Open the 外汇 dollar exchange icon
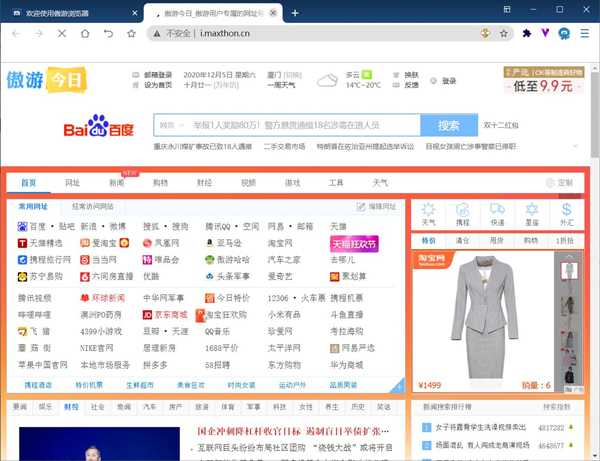The image size is (600, 461). coord(566,212)
